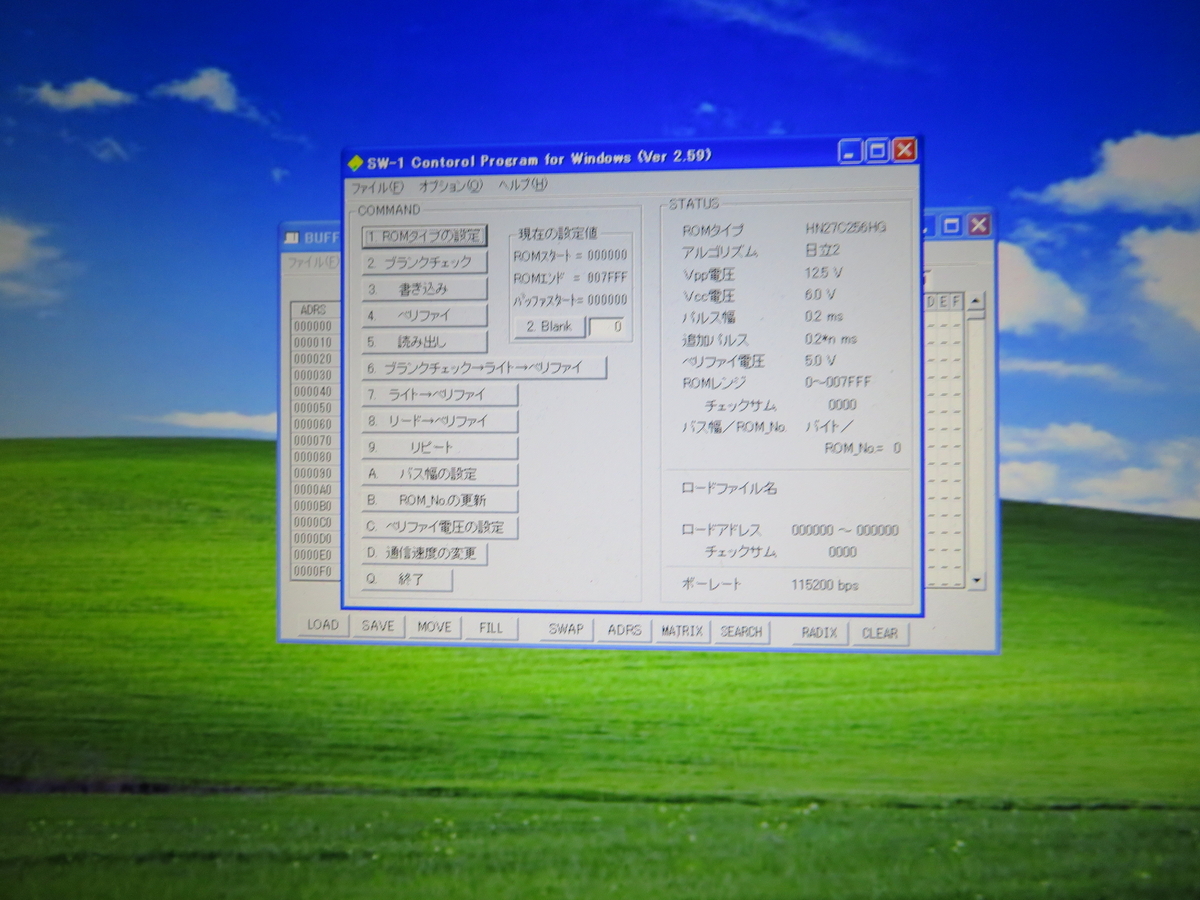
Task: Click the 5. 読み出し button
Action: [424, 341]
